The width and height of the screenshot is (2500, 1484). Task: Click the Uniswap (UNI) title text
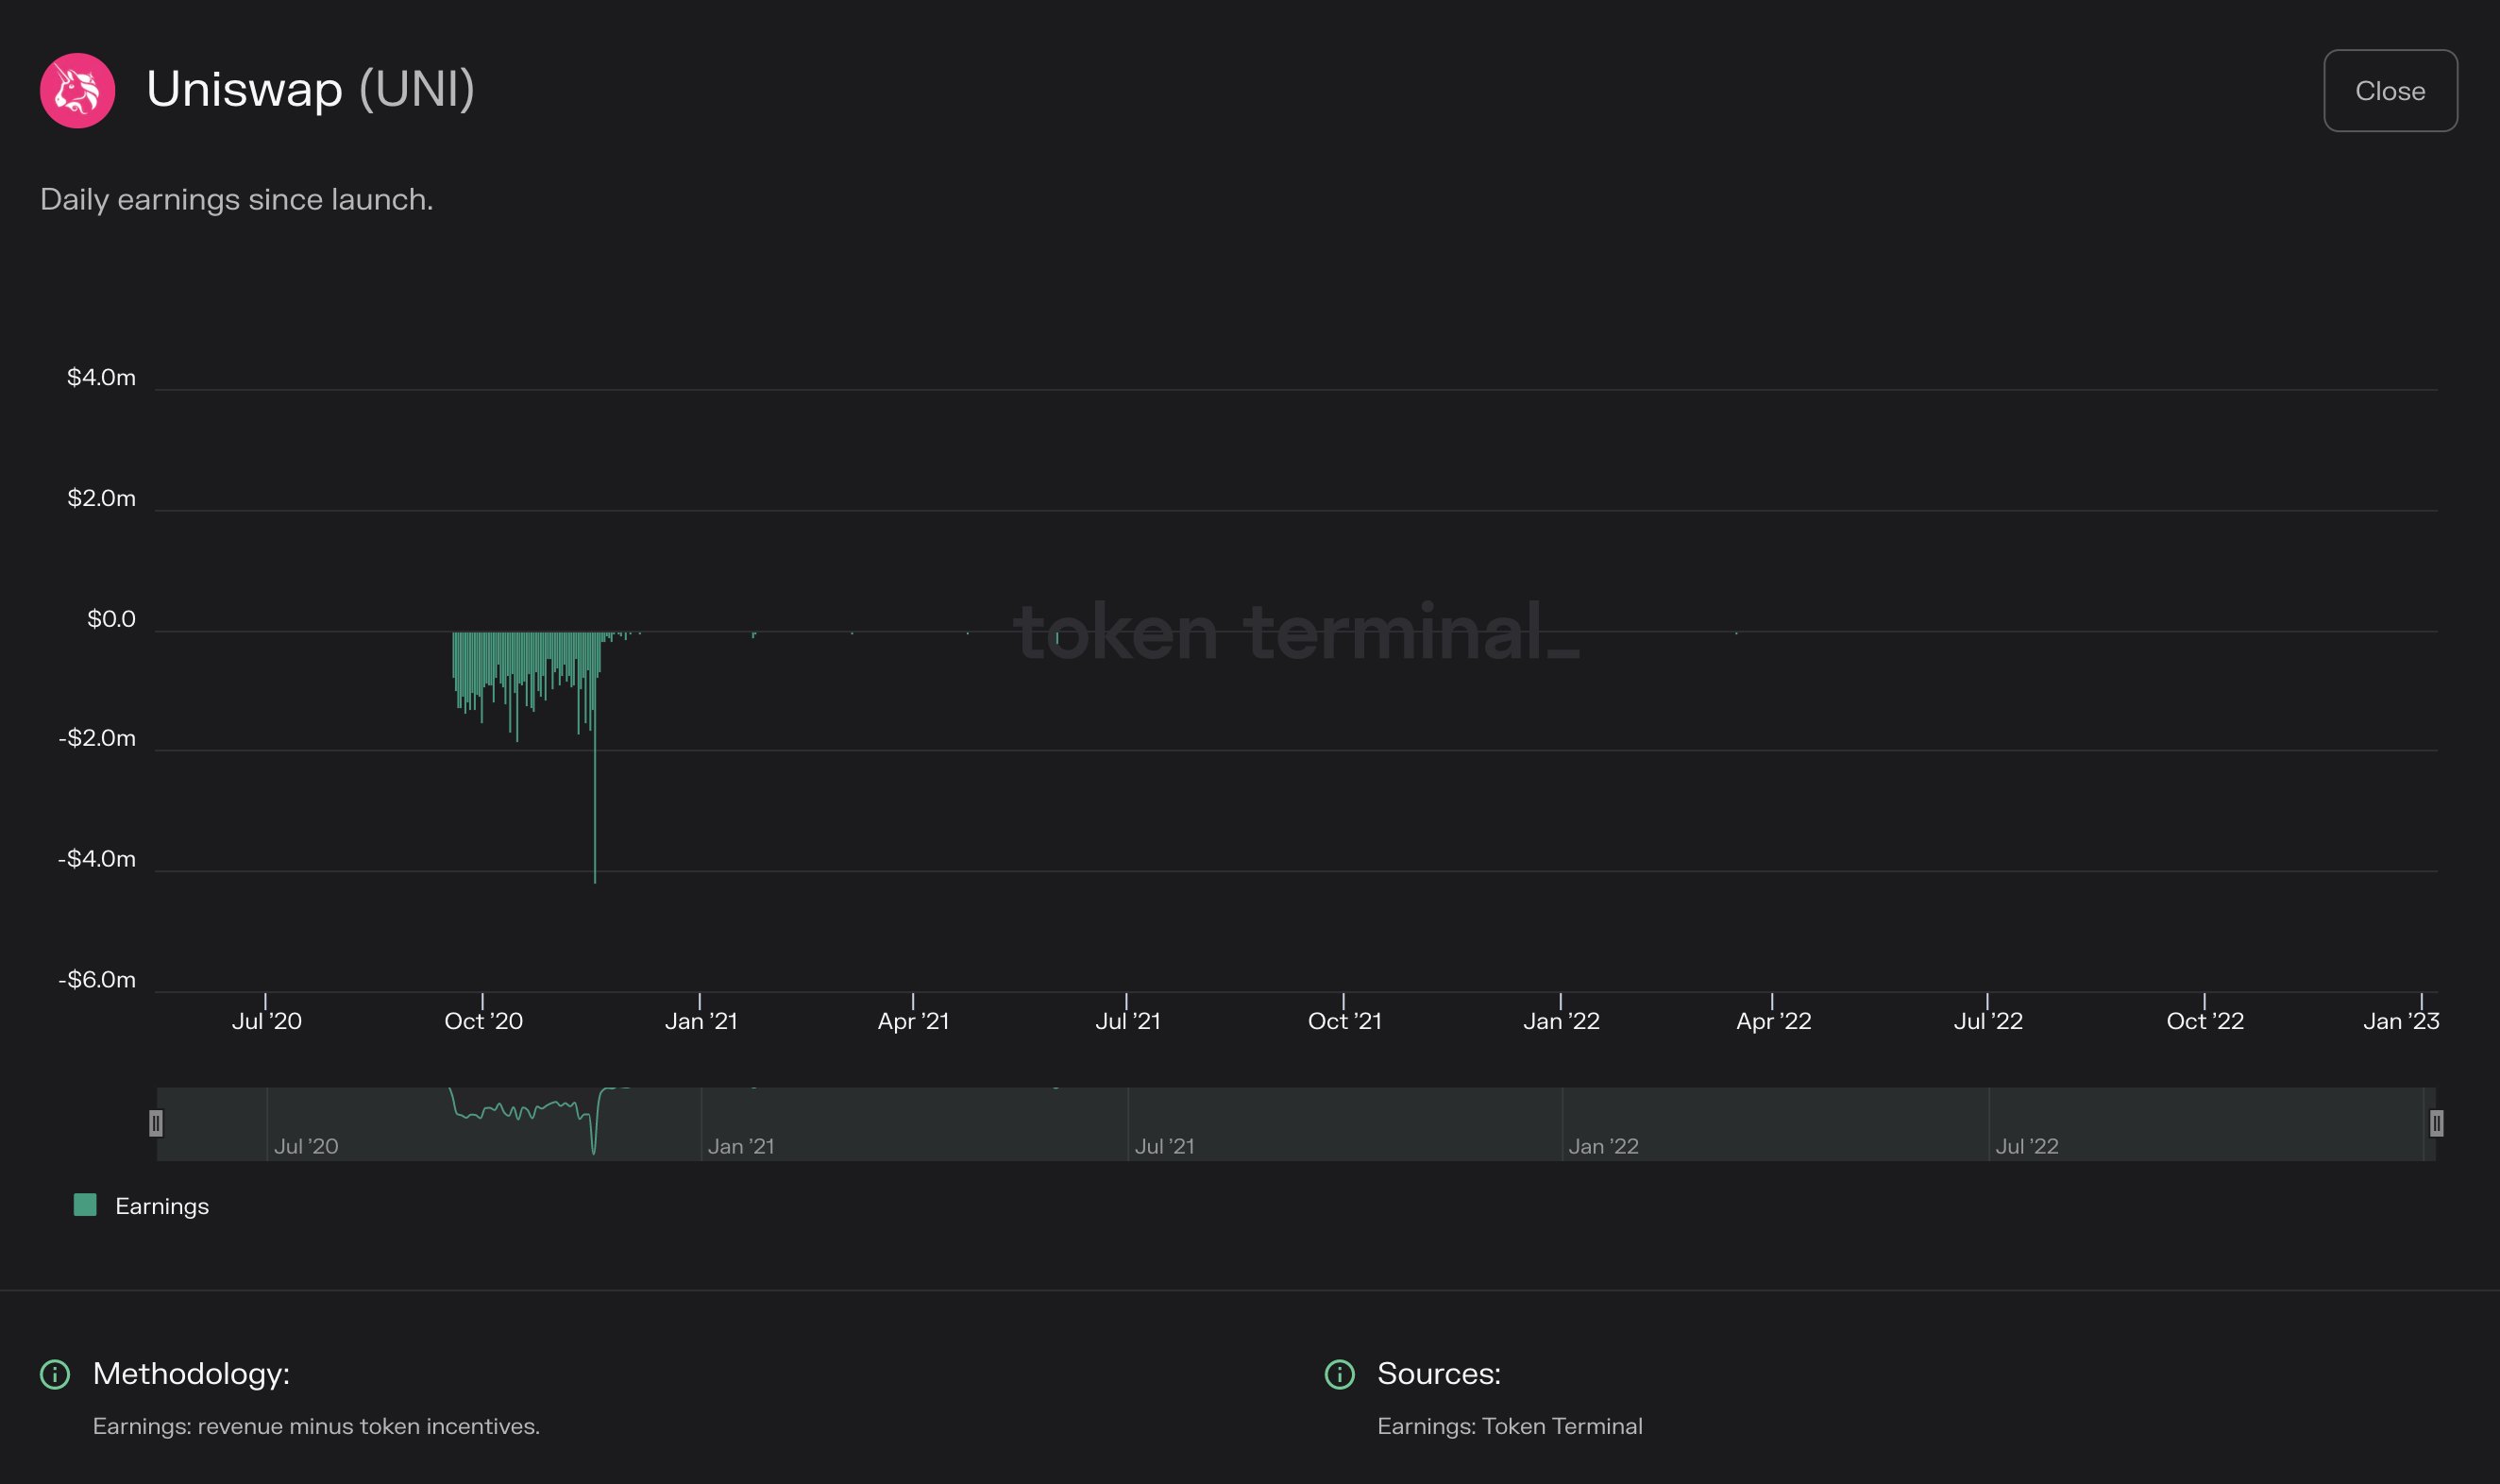tap(310, 89)
